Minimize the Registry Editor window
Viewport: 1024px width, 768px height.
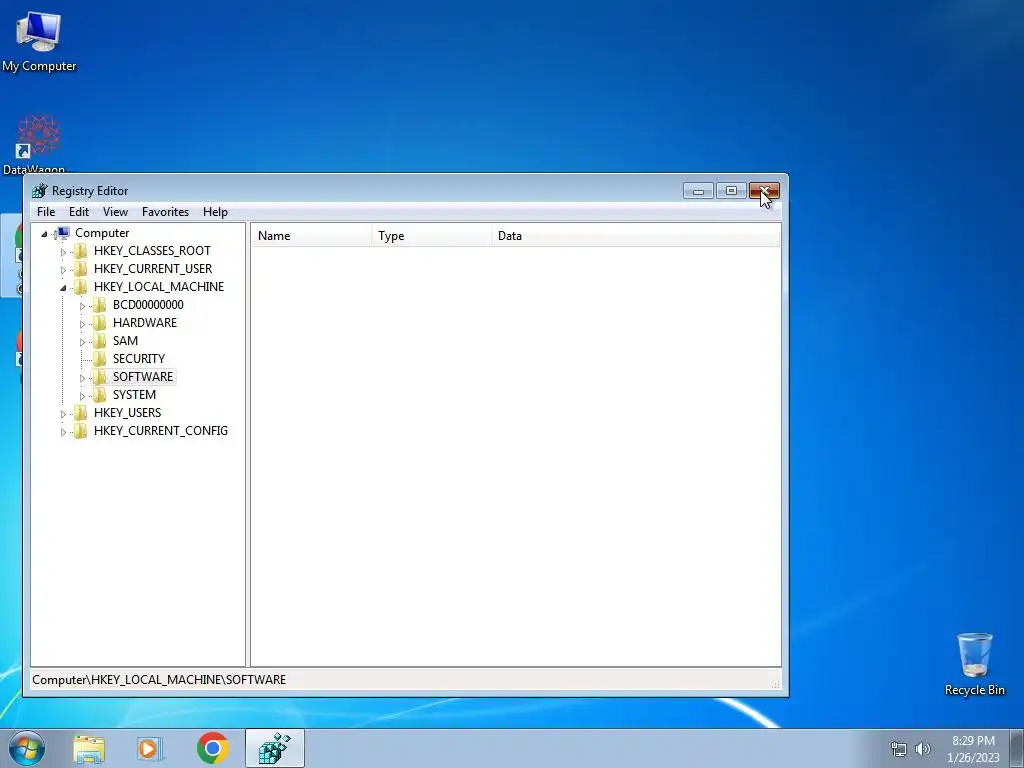click(698, 191)
